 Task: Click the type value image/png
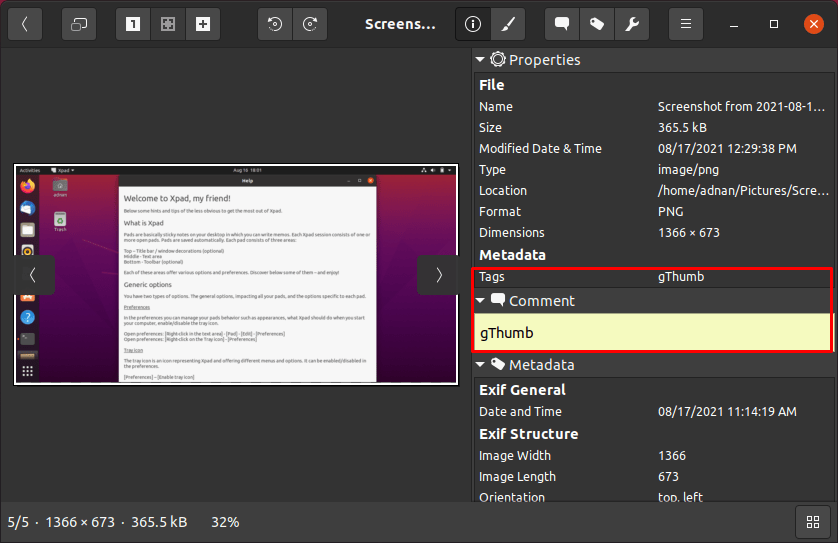tap(688, 169)
